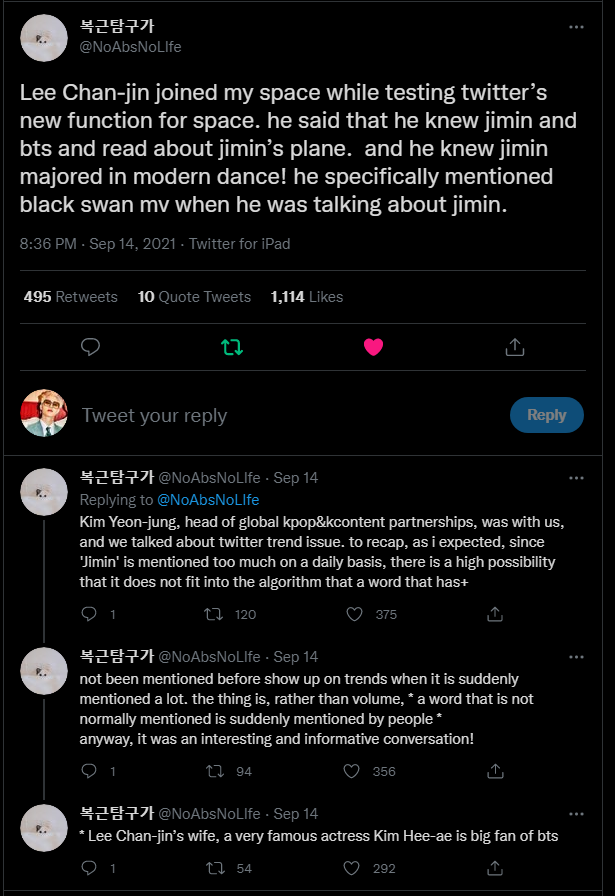
Task: Open more options on the Kim Yeon-jung reply
Action: [576, 478]
